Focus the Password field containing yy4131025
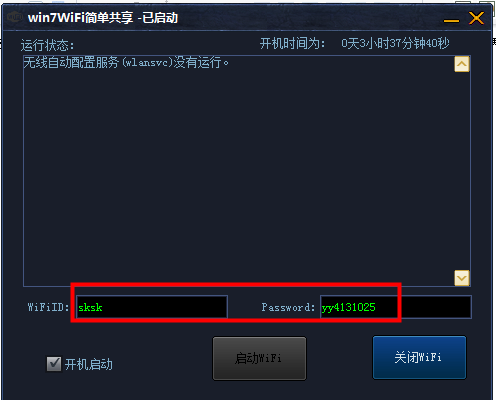 click(x=396, y=307)
